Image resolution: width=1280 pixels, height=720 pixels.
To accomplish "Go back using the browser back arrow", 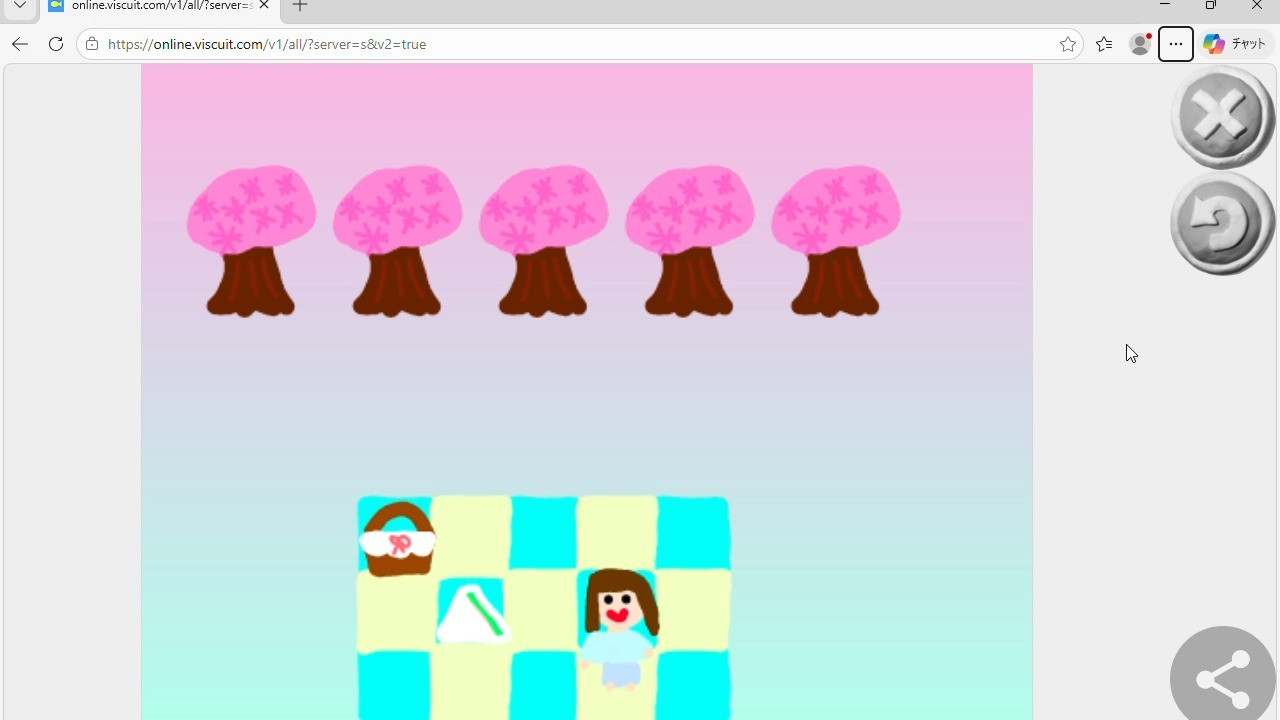I will click(20, 44).
